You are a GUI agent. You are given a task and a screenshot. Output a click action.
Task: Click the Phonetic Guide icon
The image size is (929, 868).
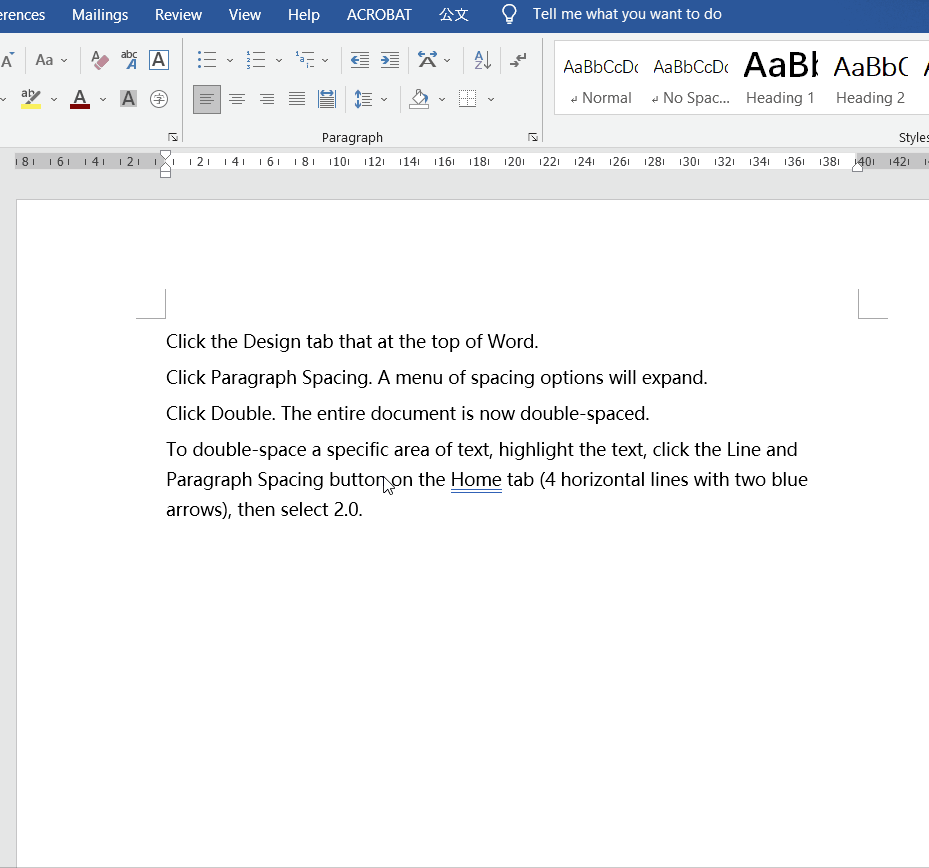pyautogui.click(x=128, y=60)
